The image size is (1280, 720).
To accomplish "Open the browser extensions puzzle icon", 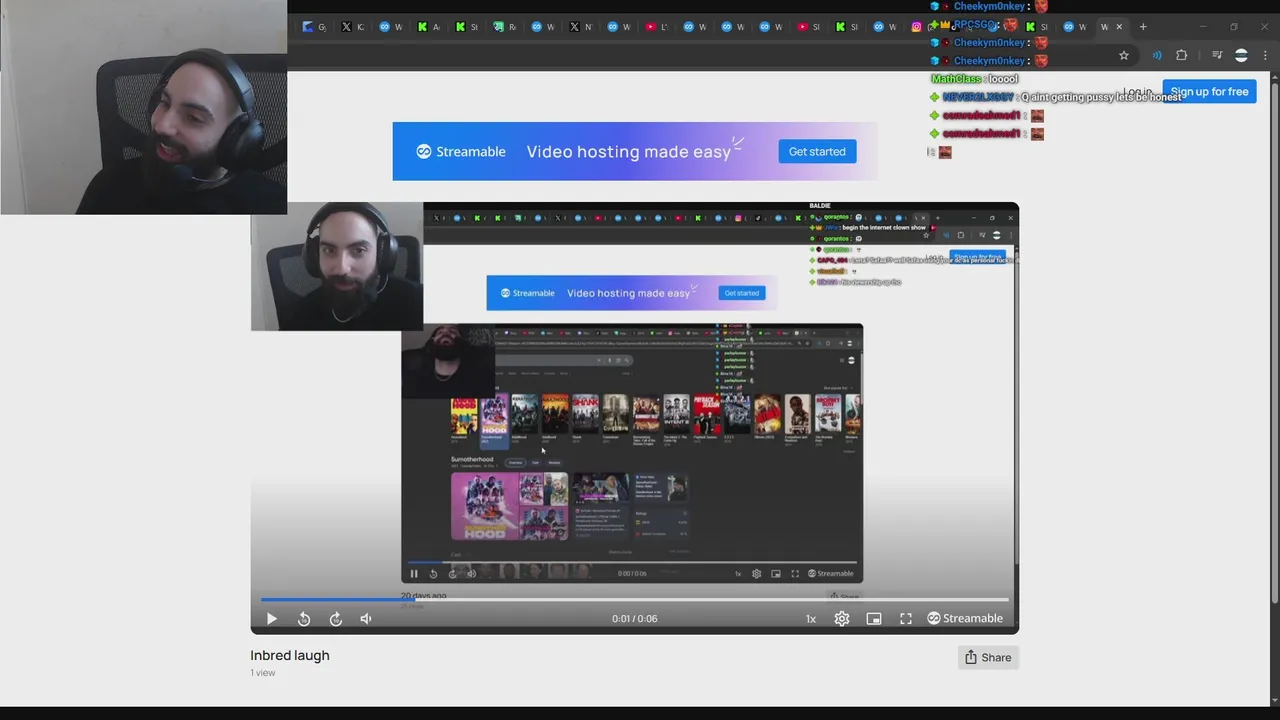I will click(x=1182, y=56).
